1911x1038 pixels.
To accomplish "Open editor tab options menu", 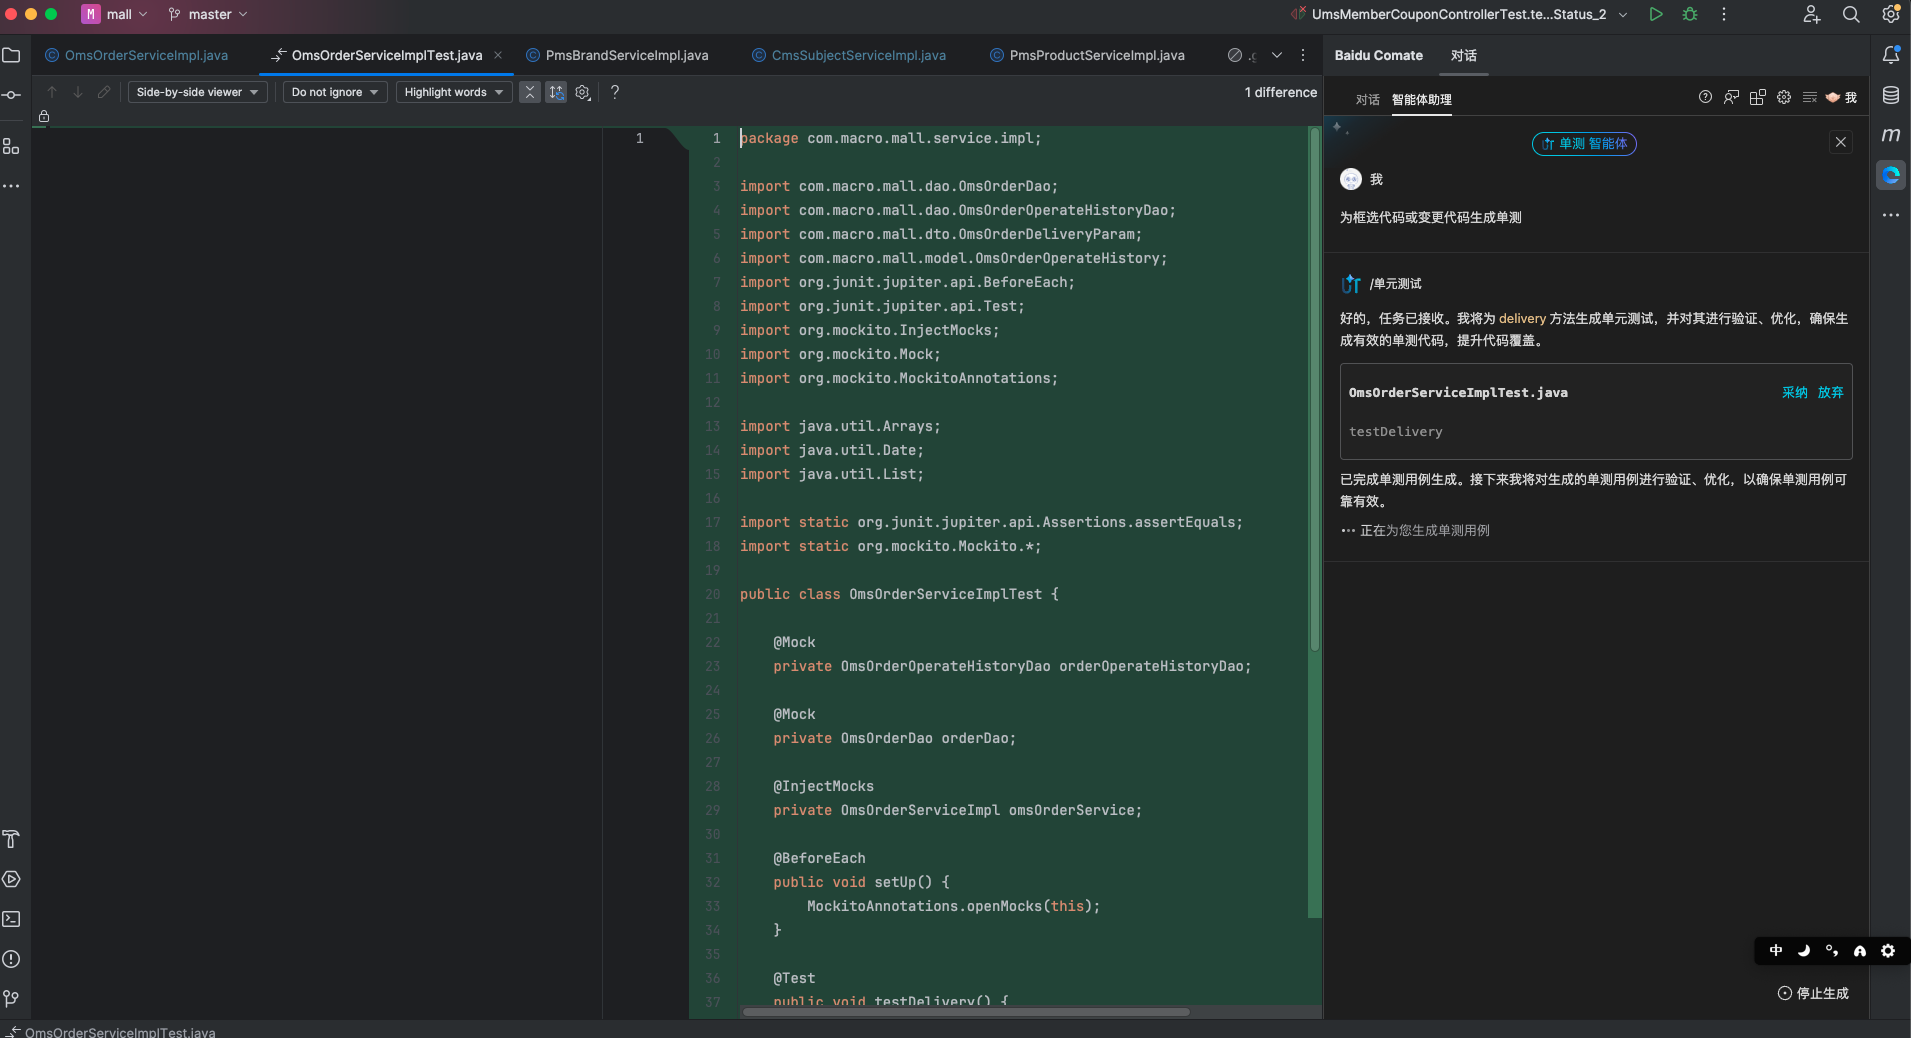I will (x=1303, y=55).
